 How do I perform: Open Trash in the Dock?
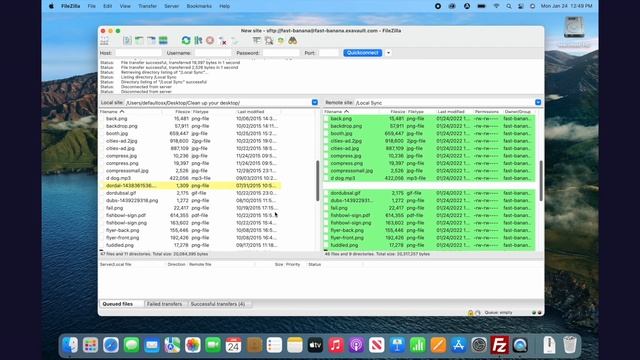570,345
